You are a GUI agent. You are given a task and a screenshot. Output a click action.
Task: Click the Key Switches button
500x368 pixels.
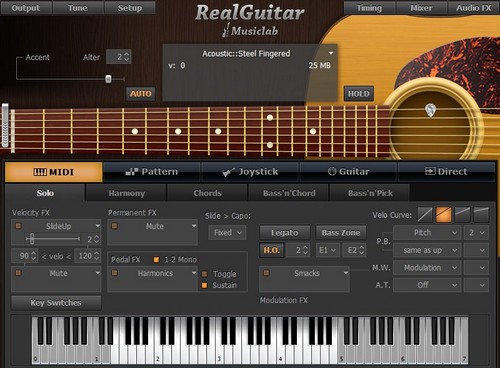pyautogui.click(x=56, y=303)
